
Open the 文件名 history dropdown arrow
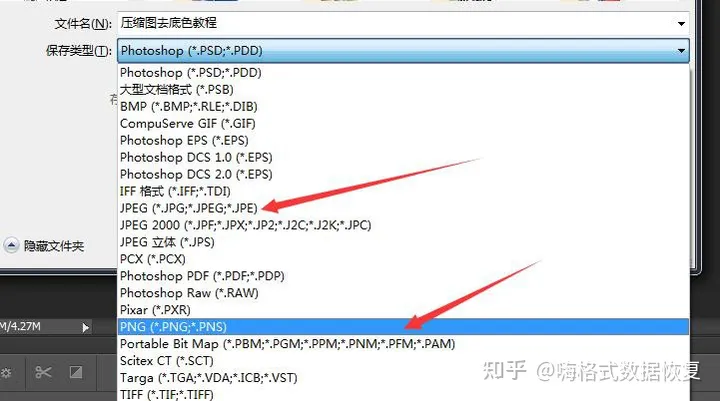coord(681,23)
